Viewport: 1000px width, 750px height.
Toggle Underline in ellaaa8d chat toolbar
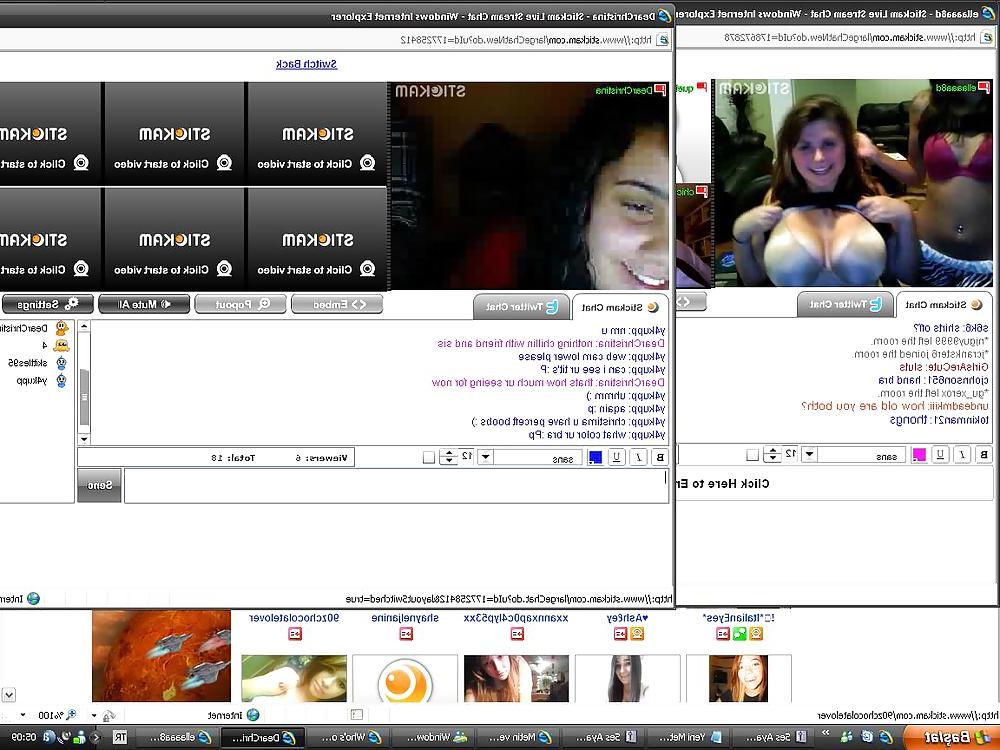click(941, 454)
